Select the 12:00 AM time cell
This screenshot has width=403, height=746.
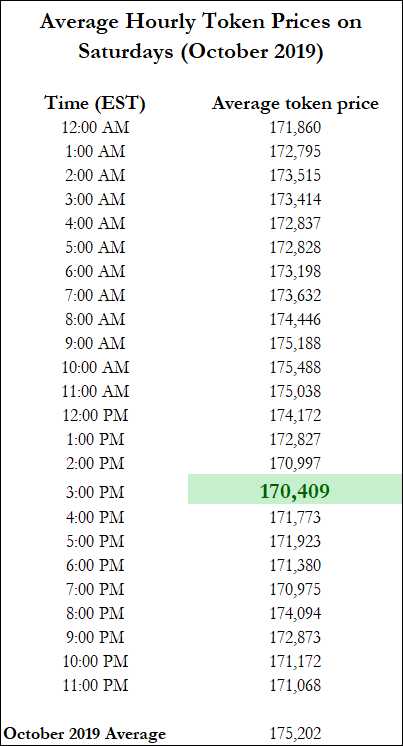pos(95,128)
